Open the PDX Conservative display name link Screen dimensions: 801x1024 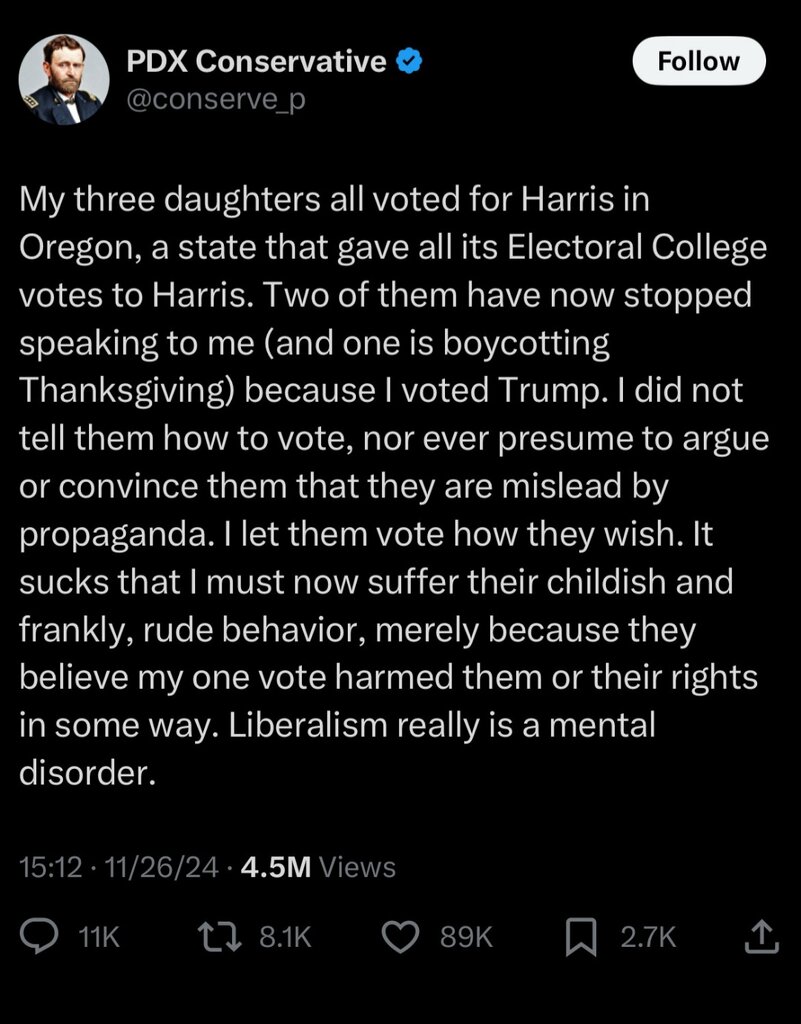(257, 62)
